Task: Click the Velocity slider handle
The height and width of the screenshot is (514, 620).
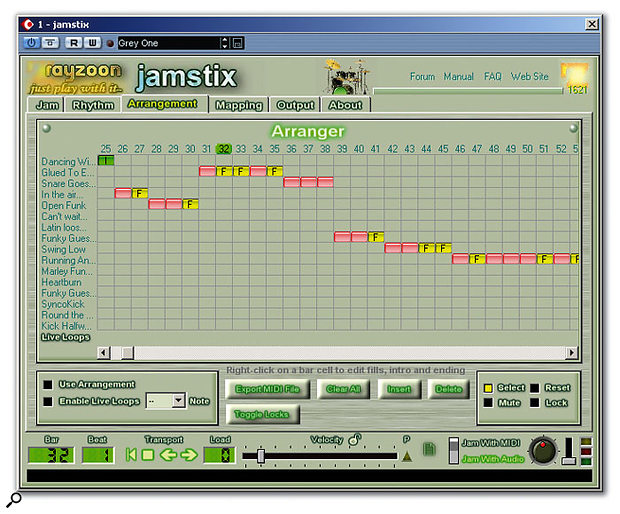Action: tap(261, 455)
